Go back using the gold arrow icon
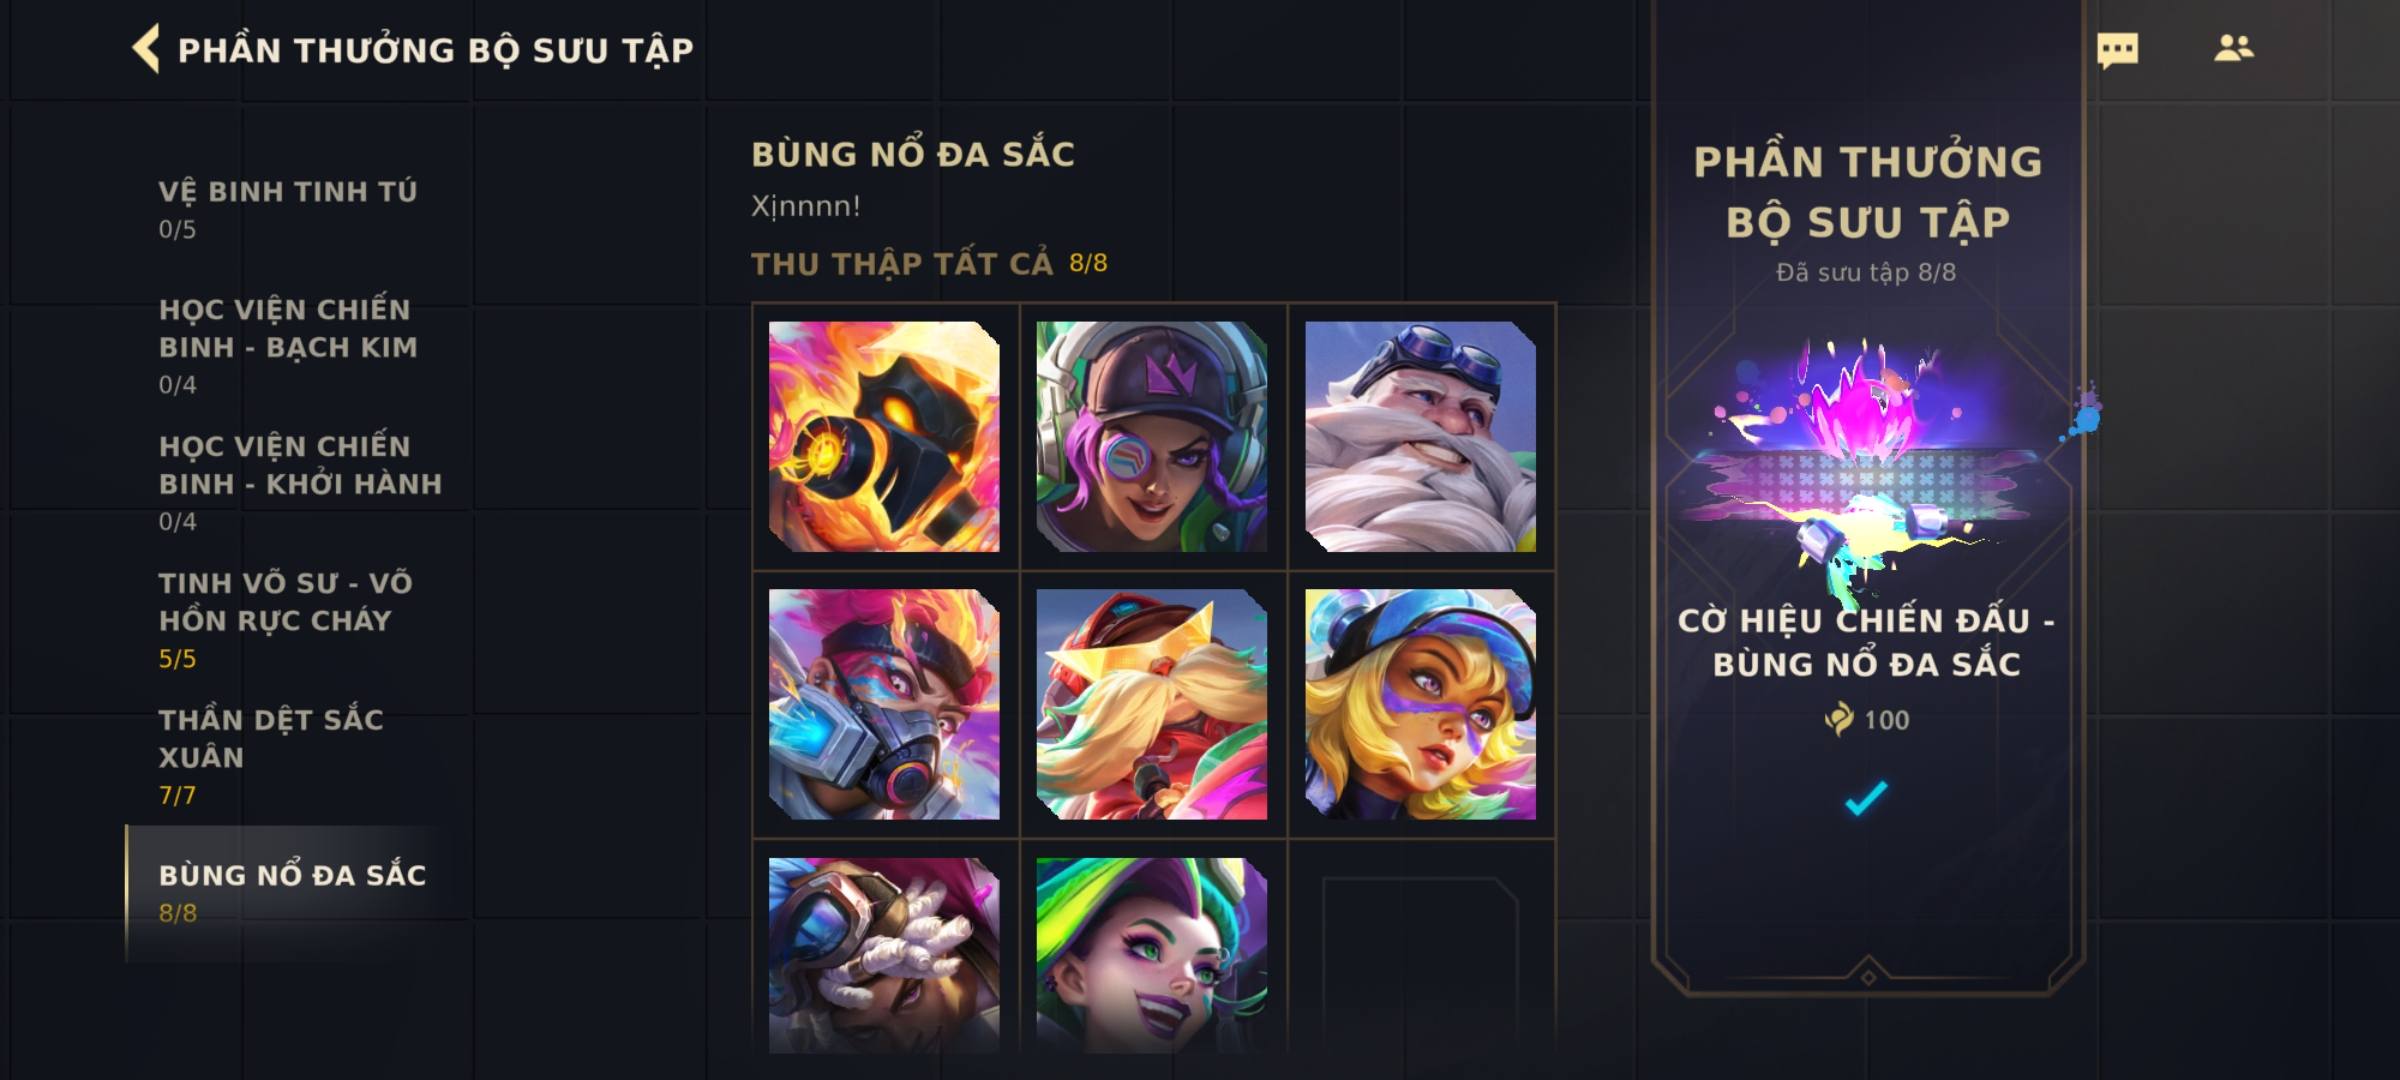2400x1080 pixels. click(x=146, y=49)
